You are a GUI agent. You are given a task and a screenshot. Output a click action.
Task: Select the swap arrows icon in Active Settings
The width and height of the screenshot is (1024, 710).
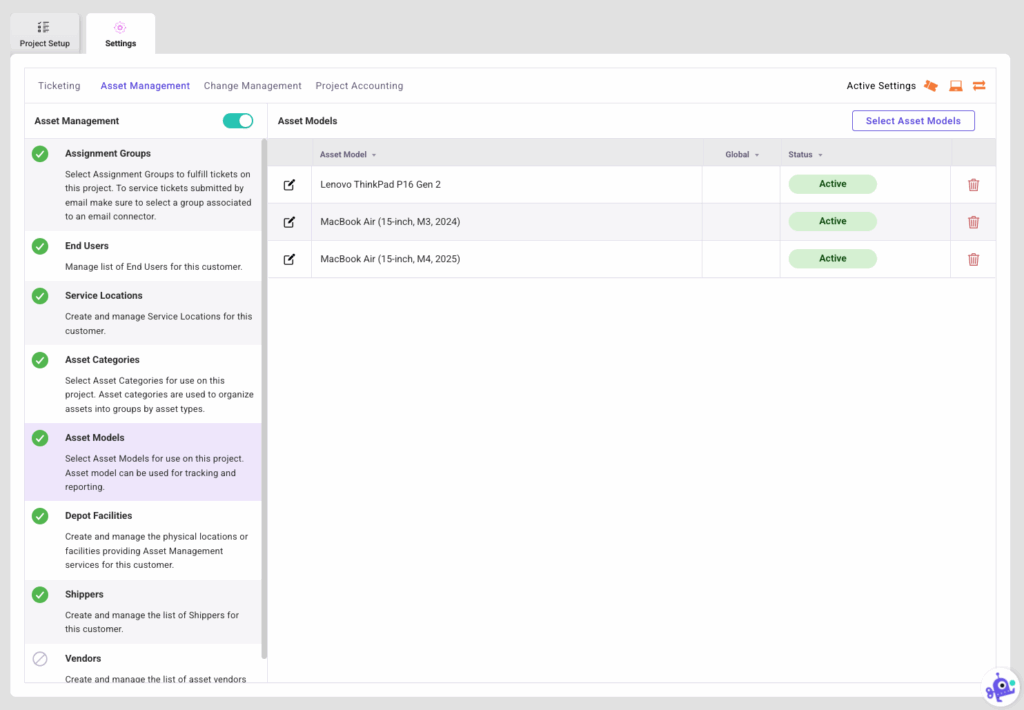tap(979, 86)
